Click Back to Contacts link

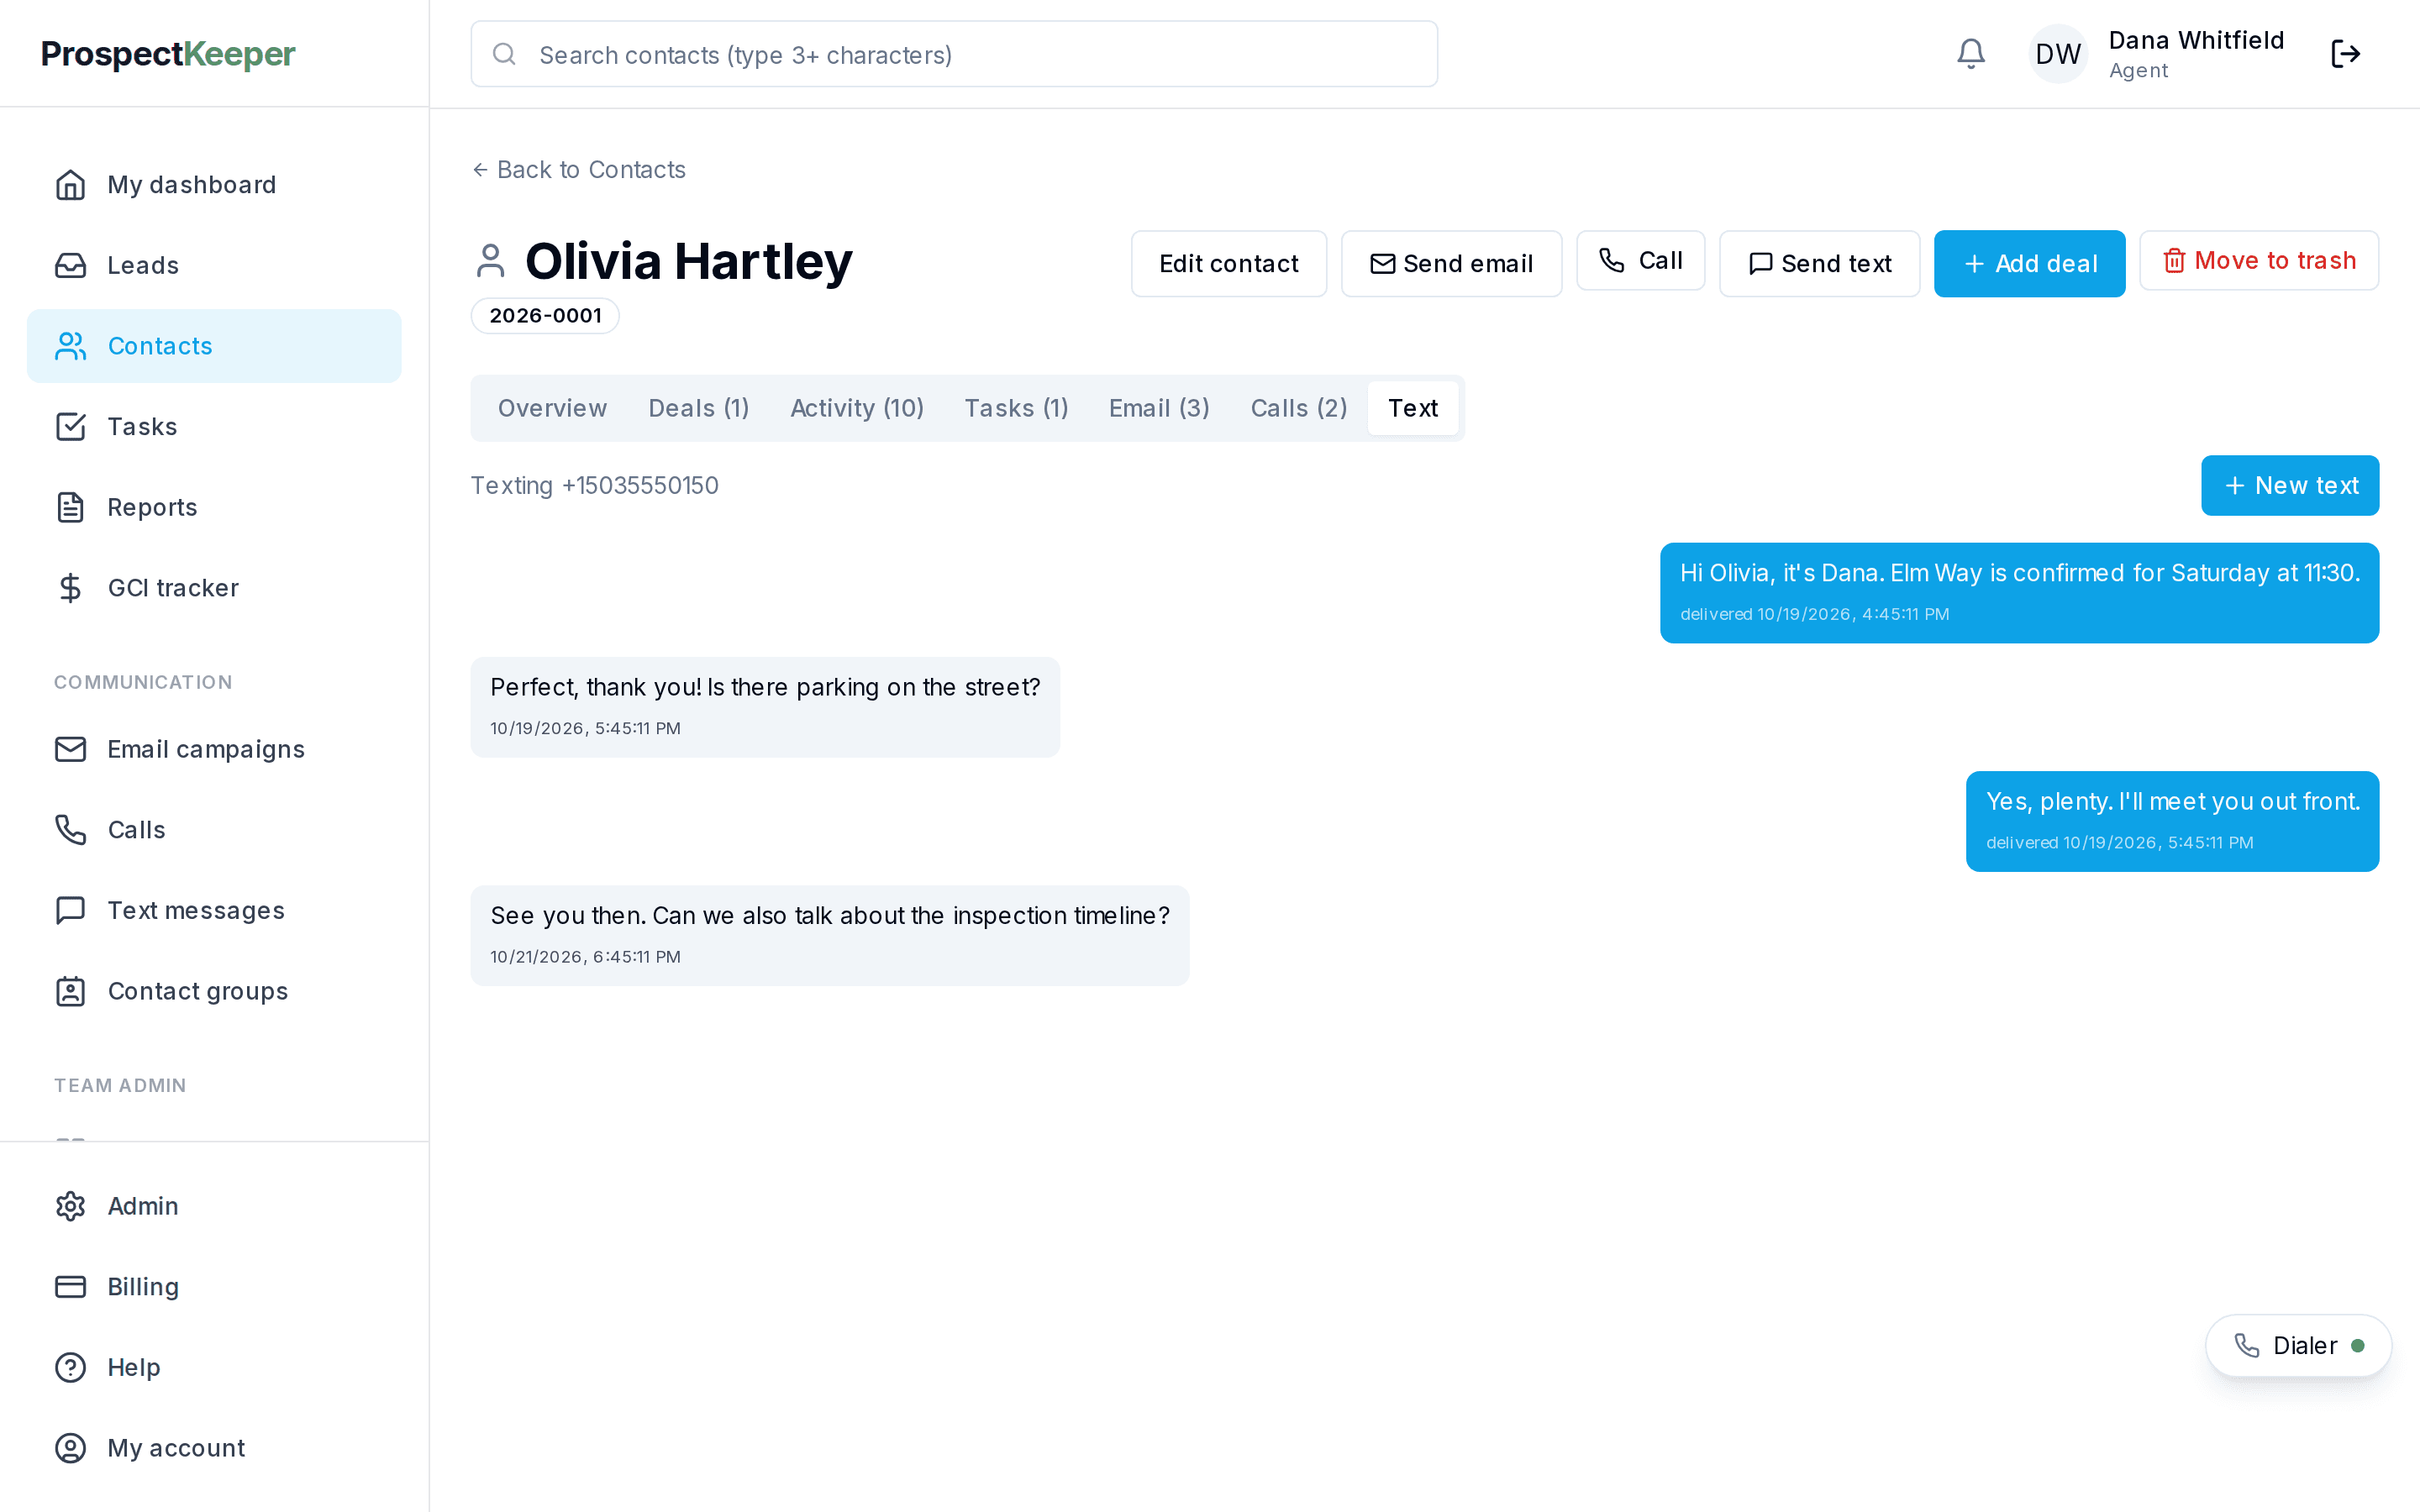click(x=578, y=170)
